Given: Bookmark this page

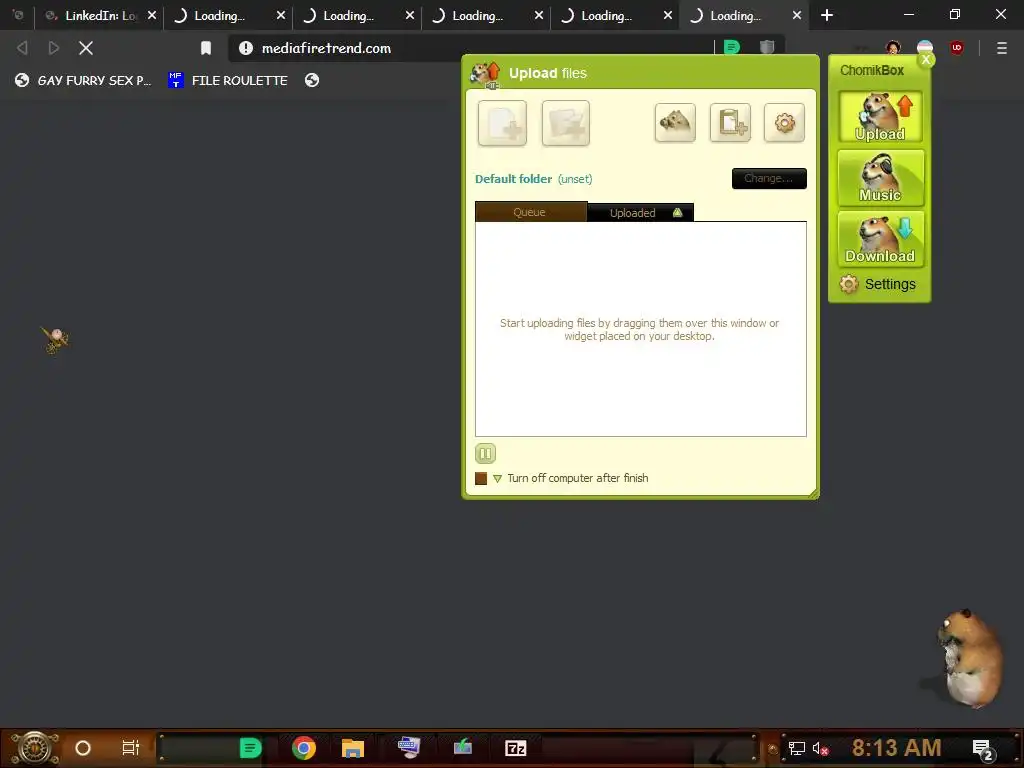Looking at the screenshot, I should pos(206,48).
